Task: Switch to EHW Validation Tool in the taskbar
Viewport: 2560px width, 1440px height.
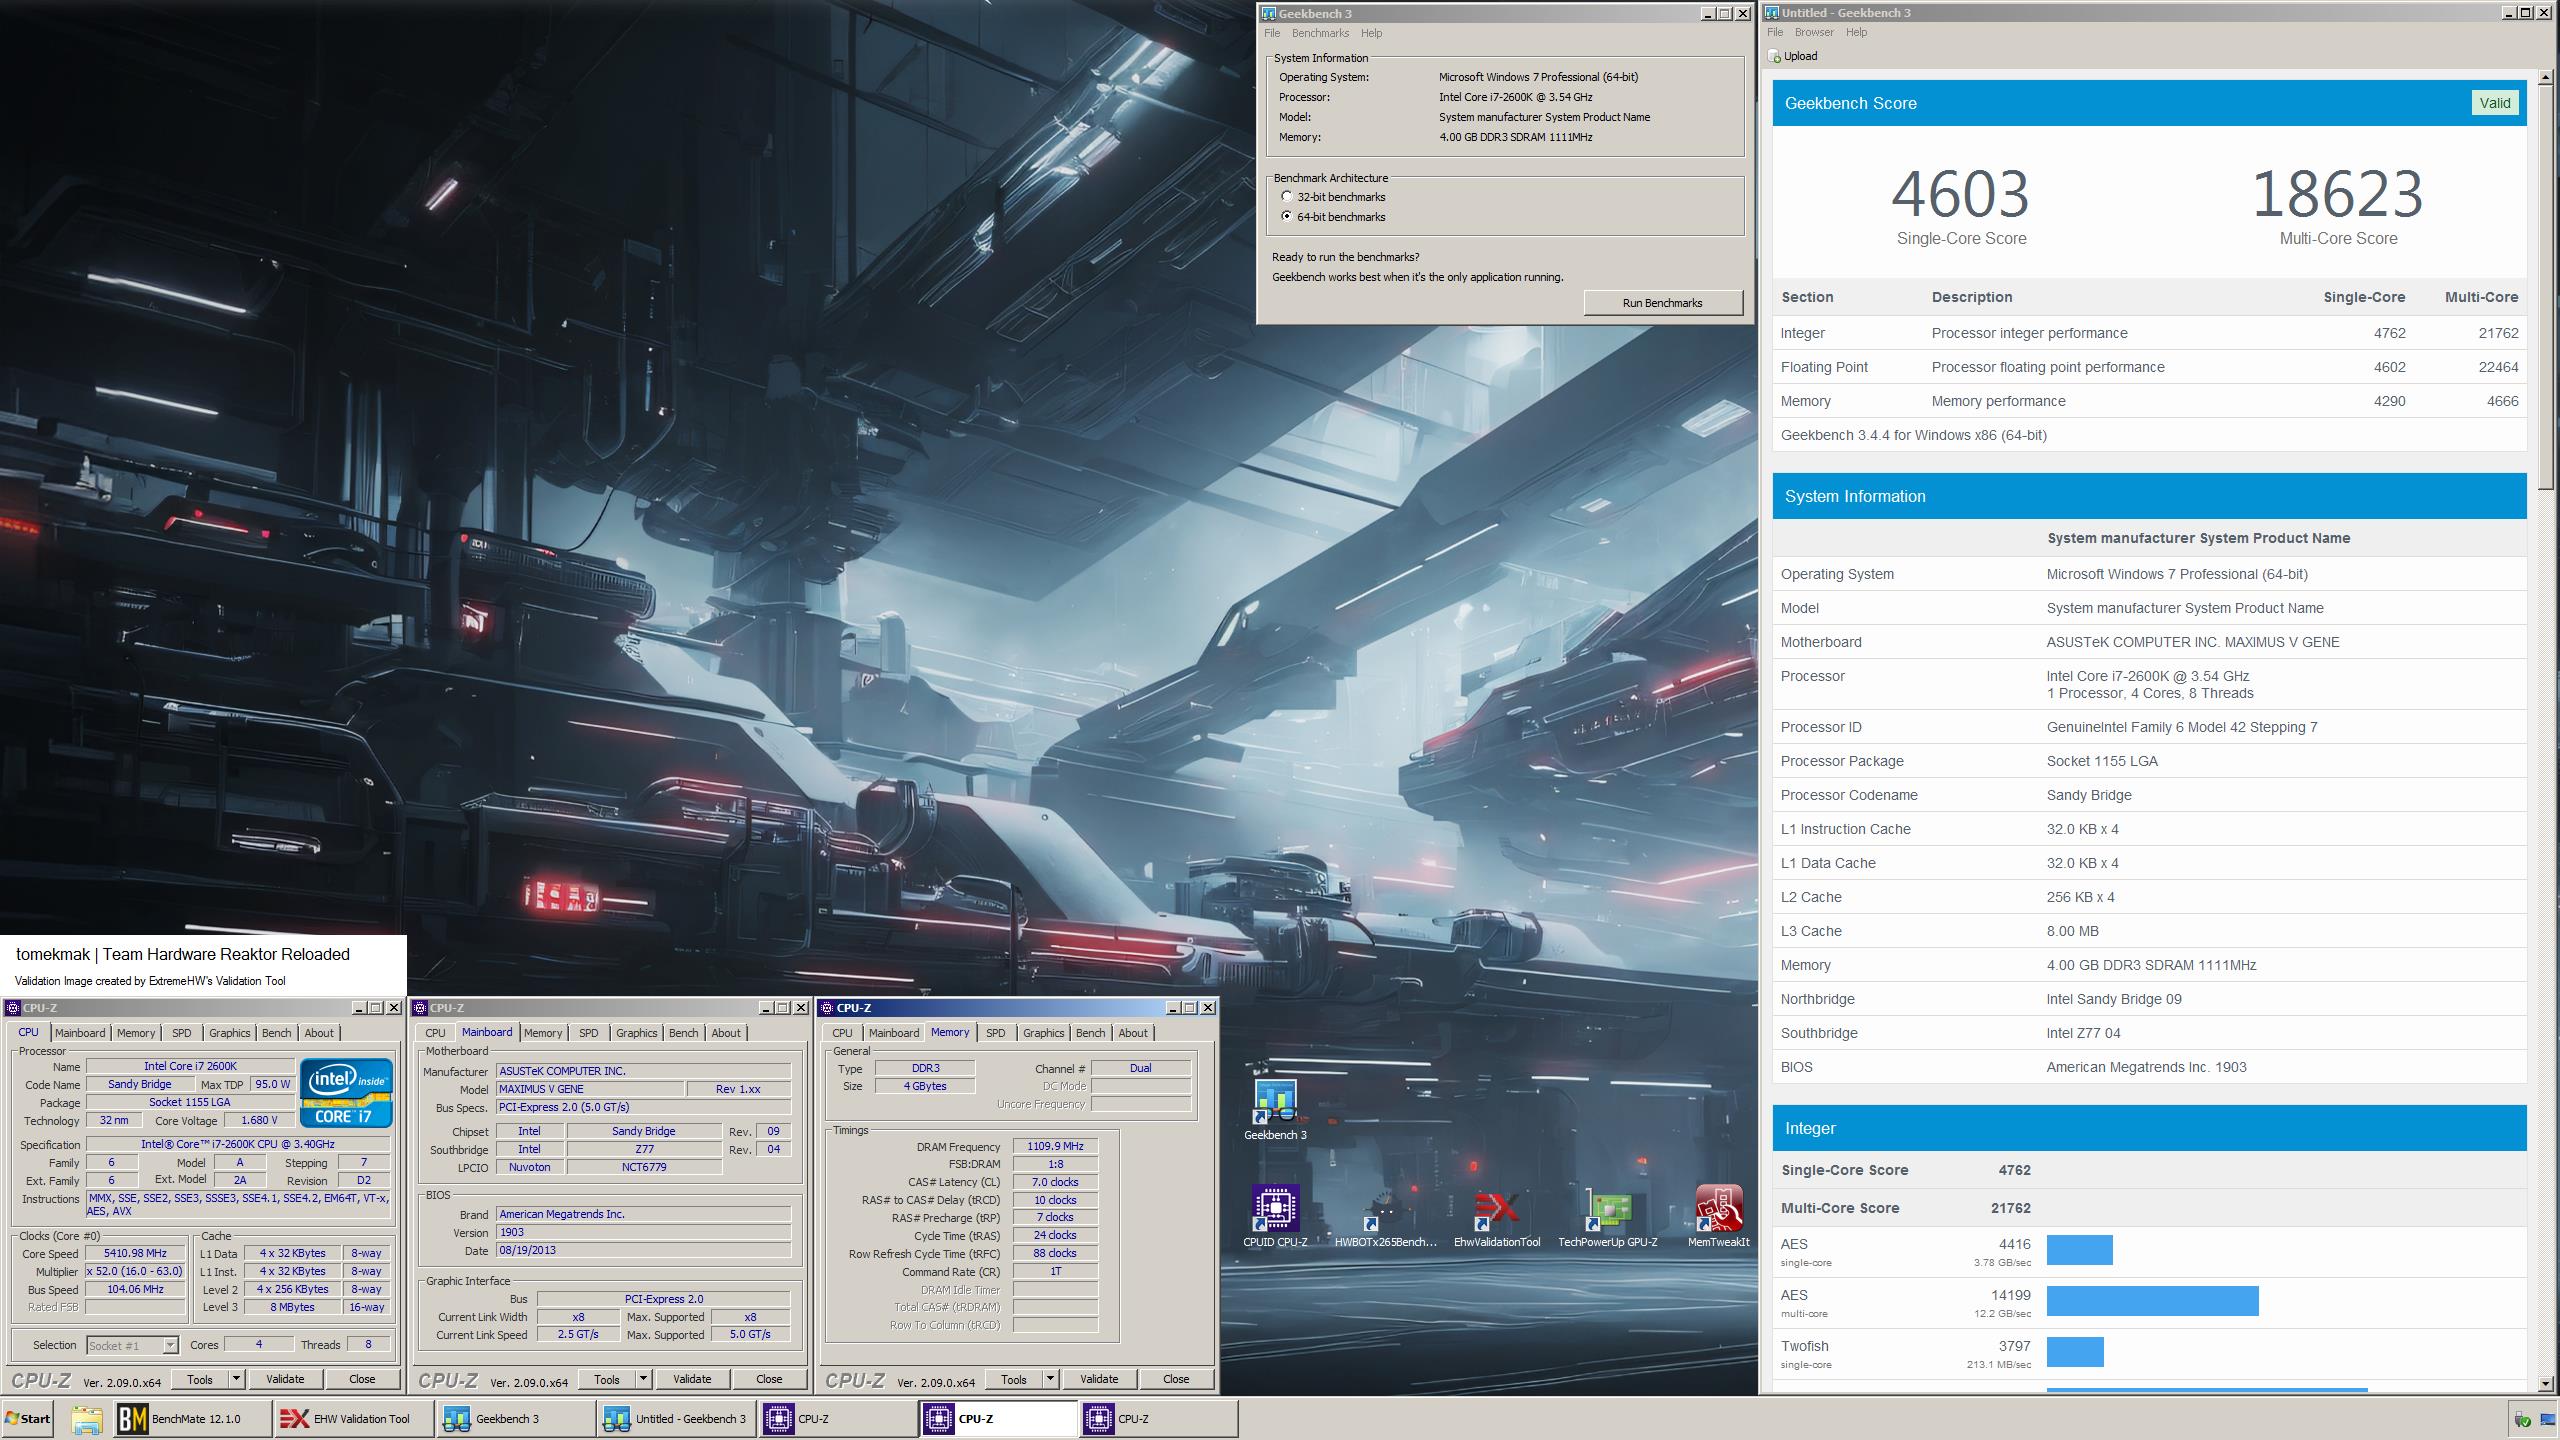Action: (x=354, y=1419)
